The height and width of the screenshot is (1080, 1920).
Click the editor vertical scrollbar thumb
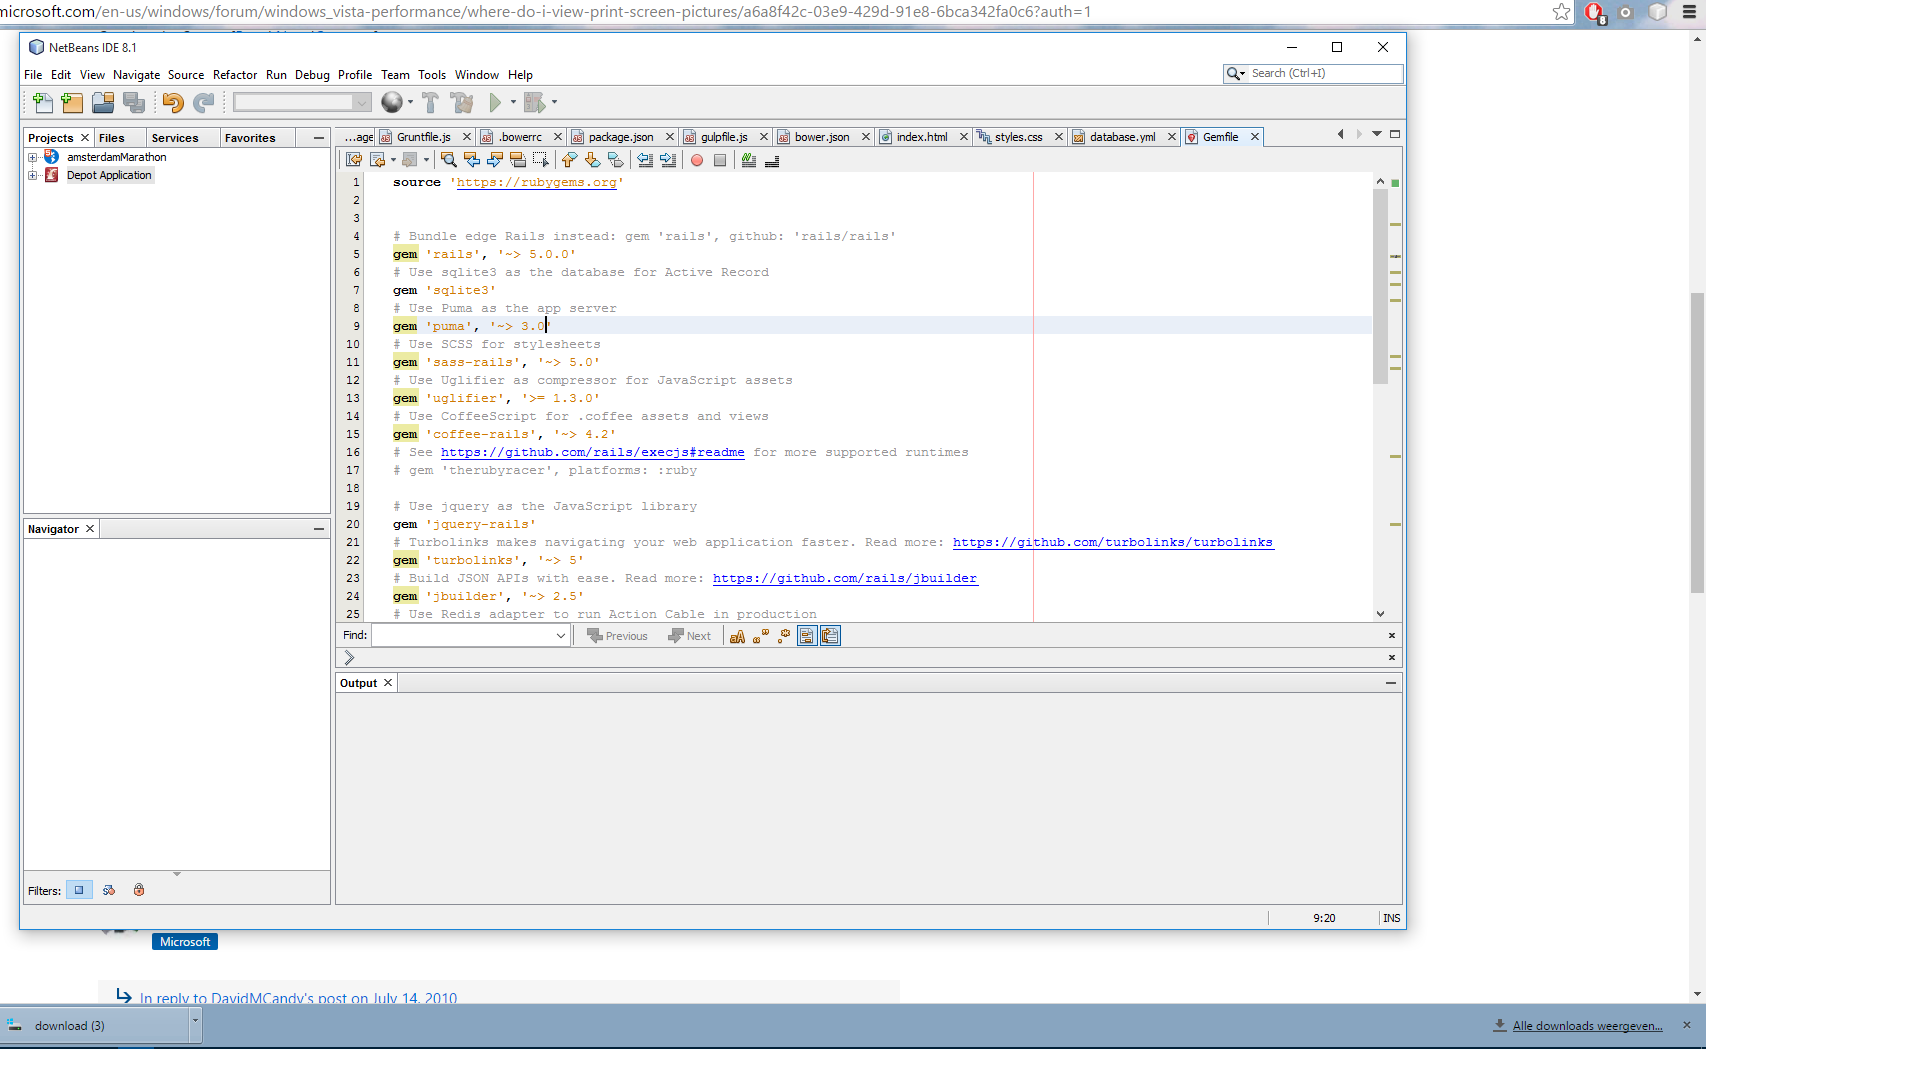pyautogui.click(x=1380, y=285)
